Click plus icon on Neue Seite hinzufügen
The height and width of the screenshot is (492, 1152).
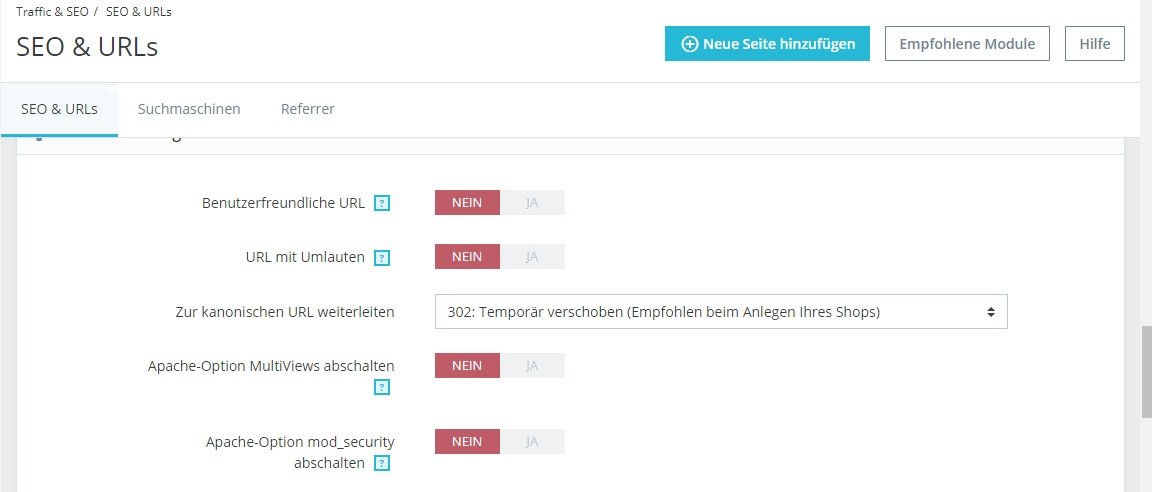(689, 44)
